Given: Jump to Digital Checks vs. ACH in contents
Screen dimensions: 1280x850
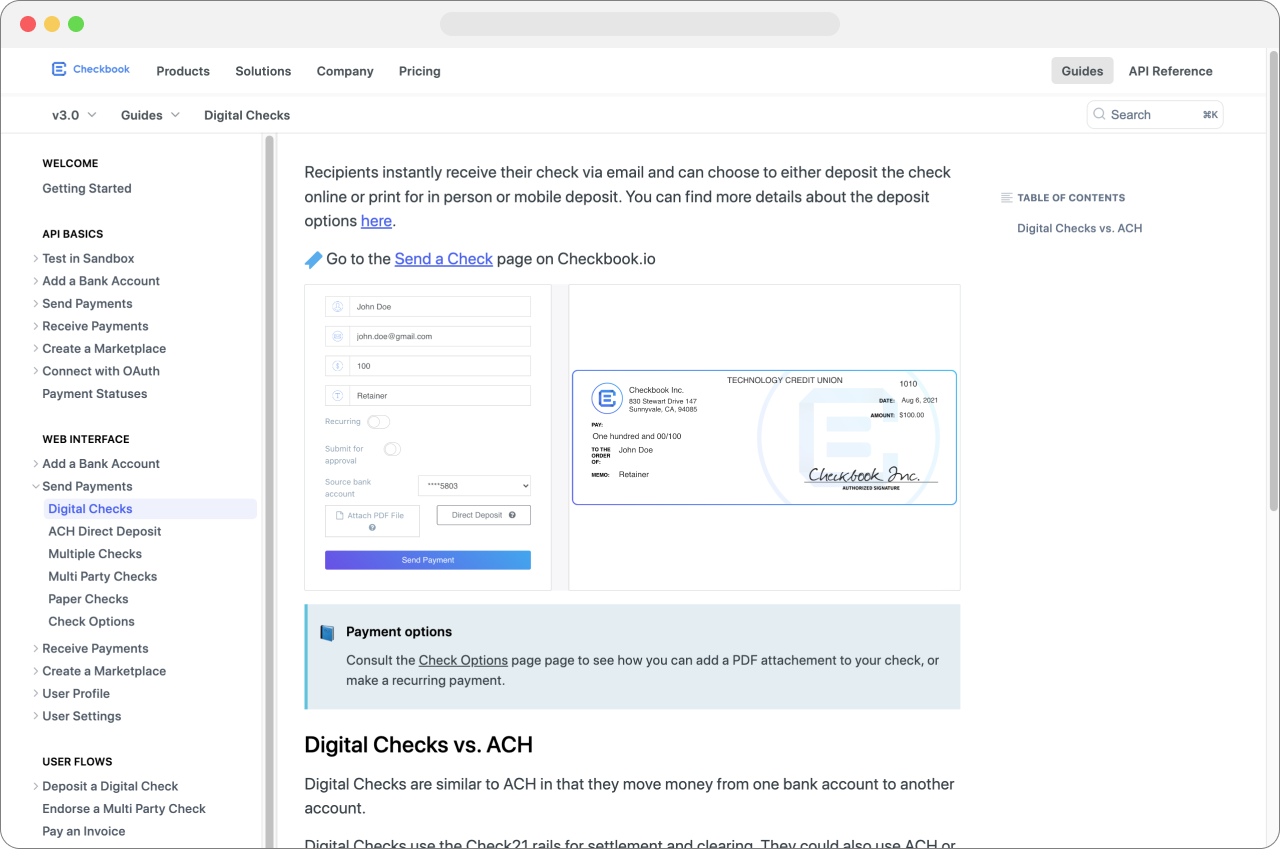Looking at the screenshot, I should click(x=1079, y=228).
